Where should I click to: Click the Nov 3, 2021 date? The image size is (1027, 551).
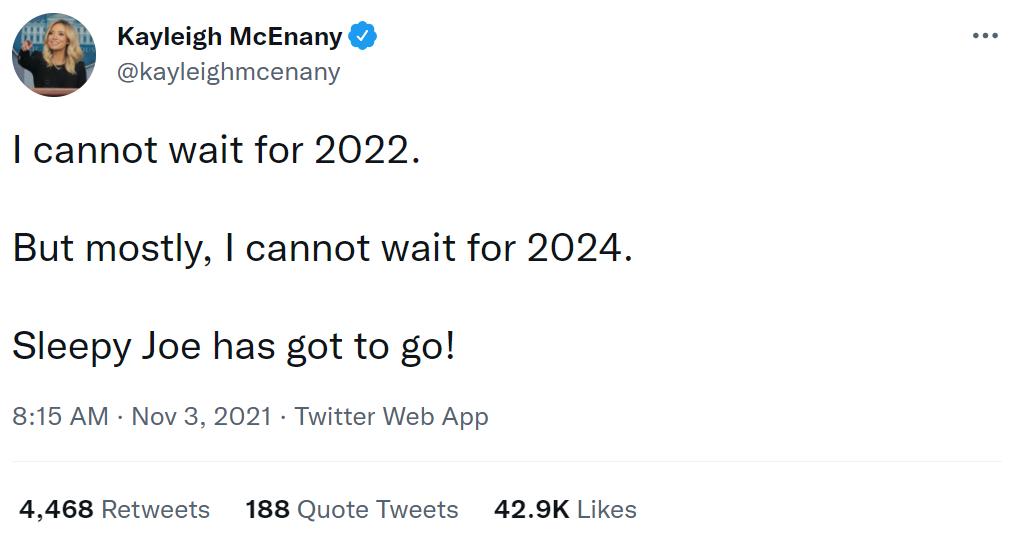tap(201, 416)
